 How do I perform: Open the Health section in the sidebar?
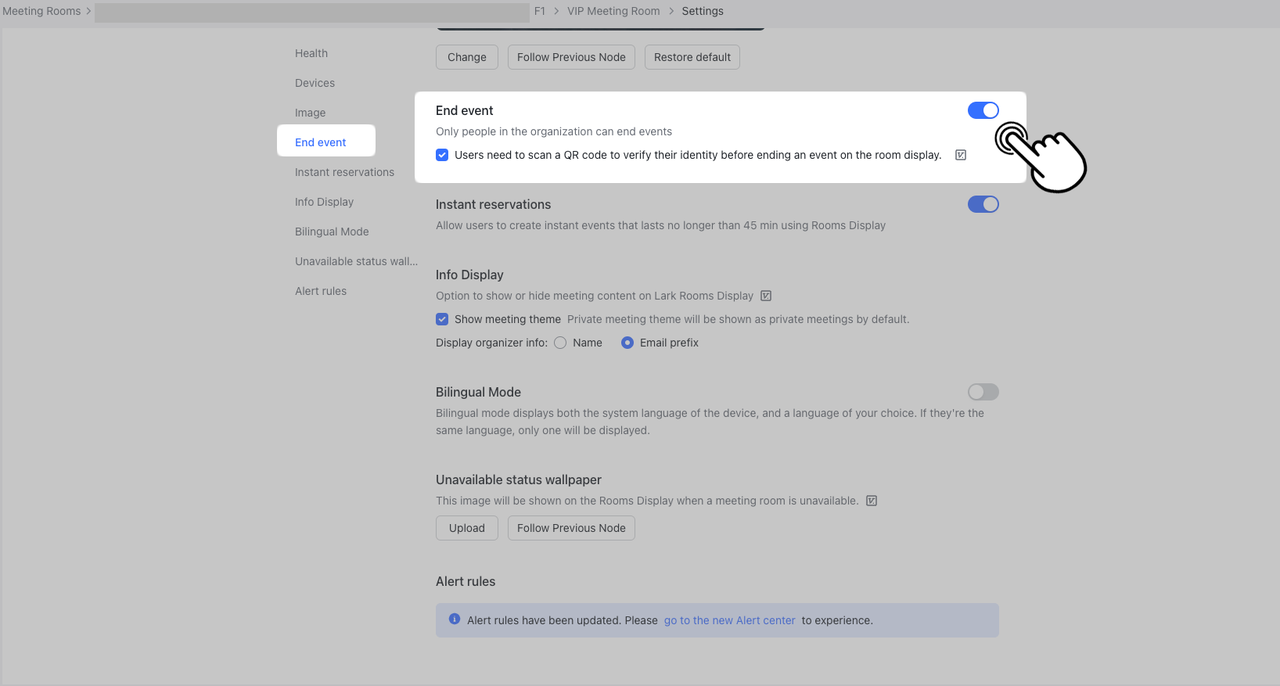(x=311, y=54)
